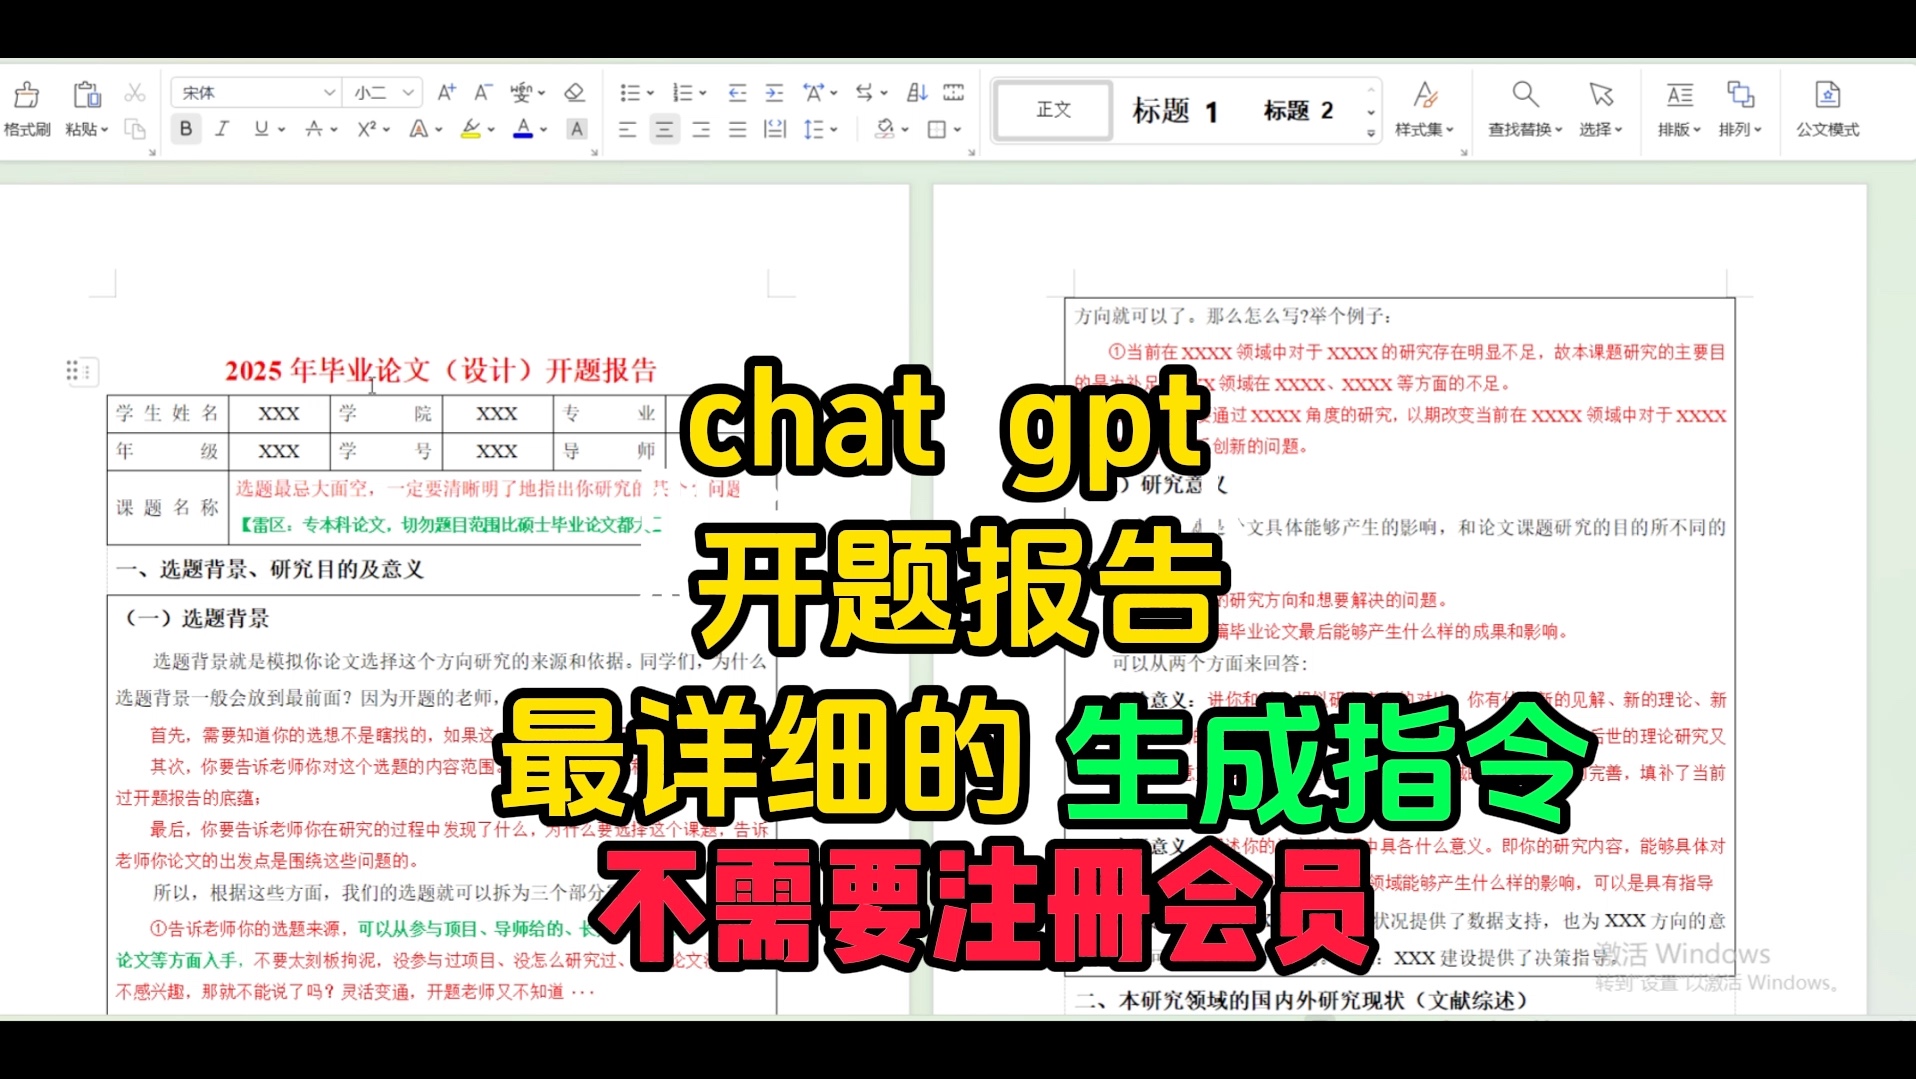Set paragraph alignment to left
Viewport: 1916px width, 1079px height.
(627, 129)
